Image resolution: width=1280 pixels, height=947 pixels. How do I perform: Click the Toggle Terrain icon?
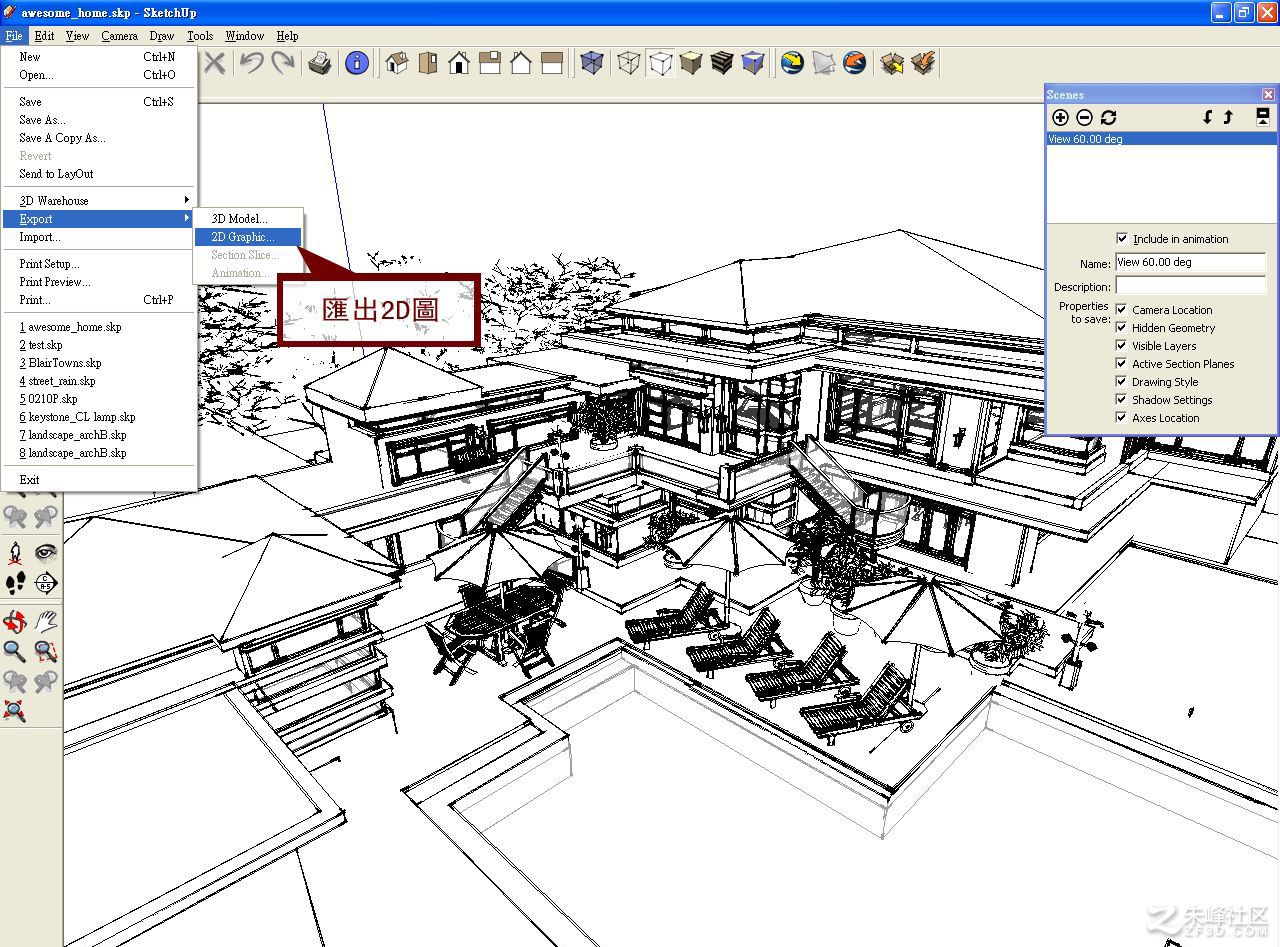823,64
